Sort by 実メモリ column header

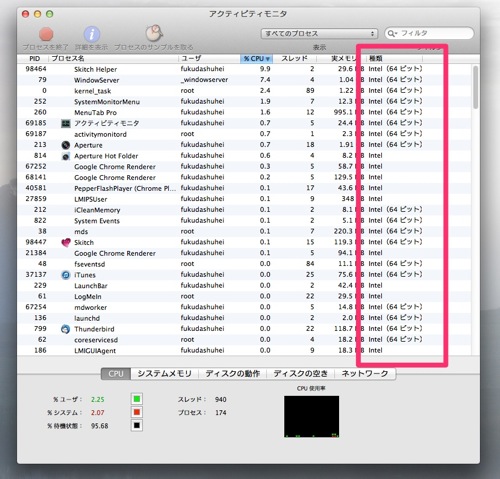pos(341,59)
